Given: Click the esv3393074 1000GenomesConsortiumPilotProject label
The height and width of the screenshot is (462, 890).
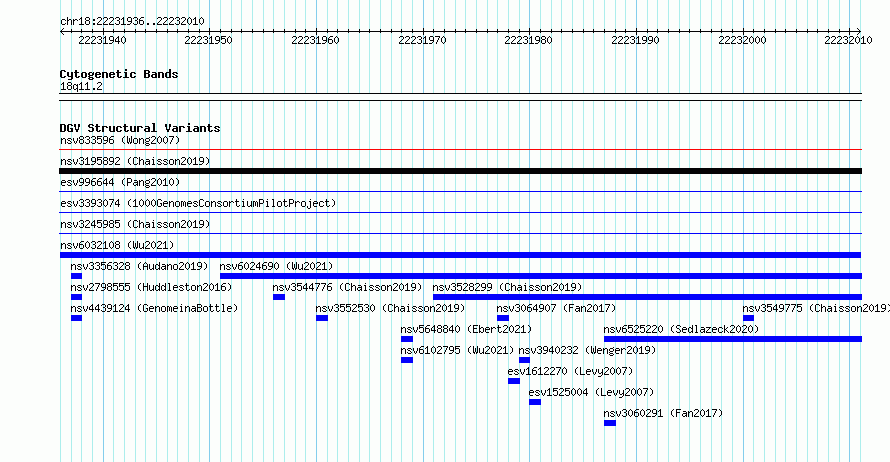Looking at the screenshot, I should click(x=198, y=203).
